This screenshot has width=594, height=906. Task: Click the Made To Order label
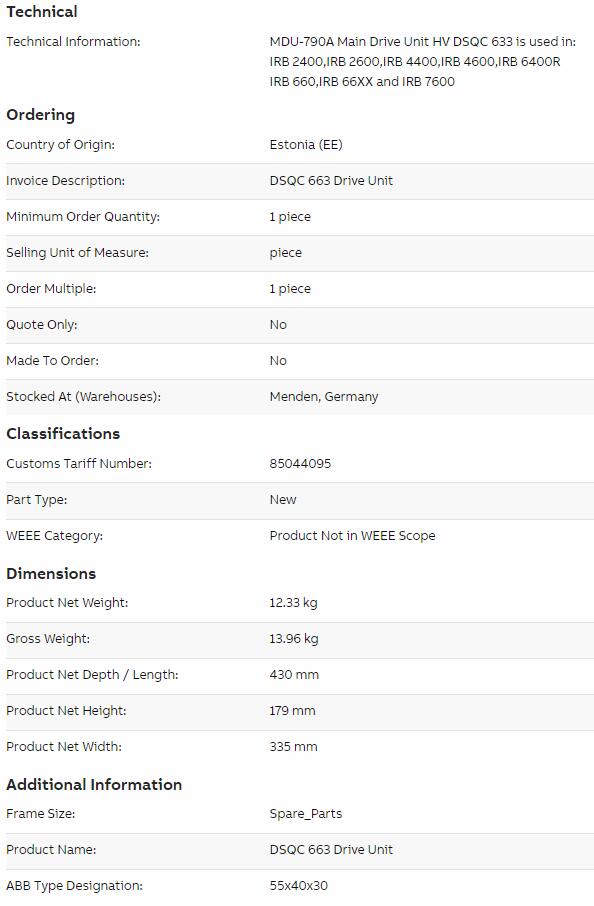(x=53, y=361)
